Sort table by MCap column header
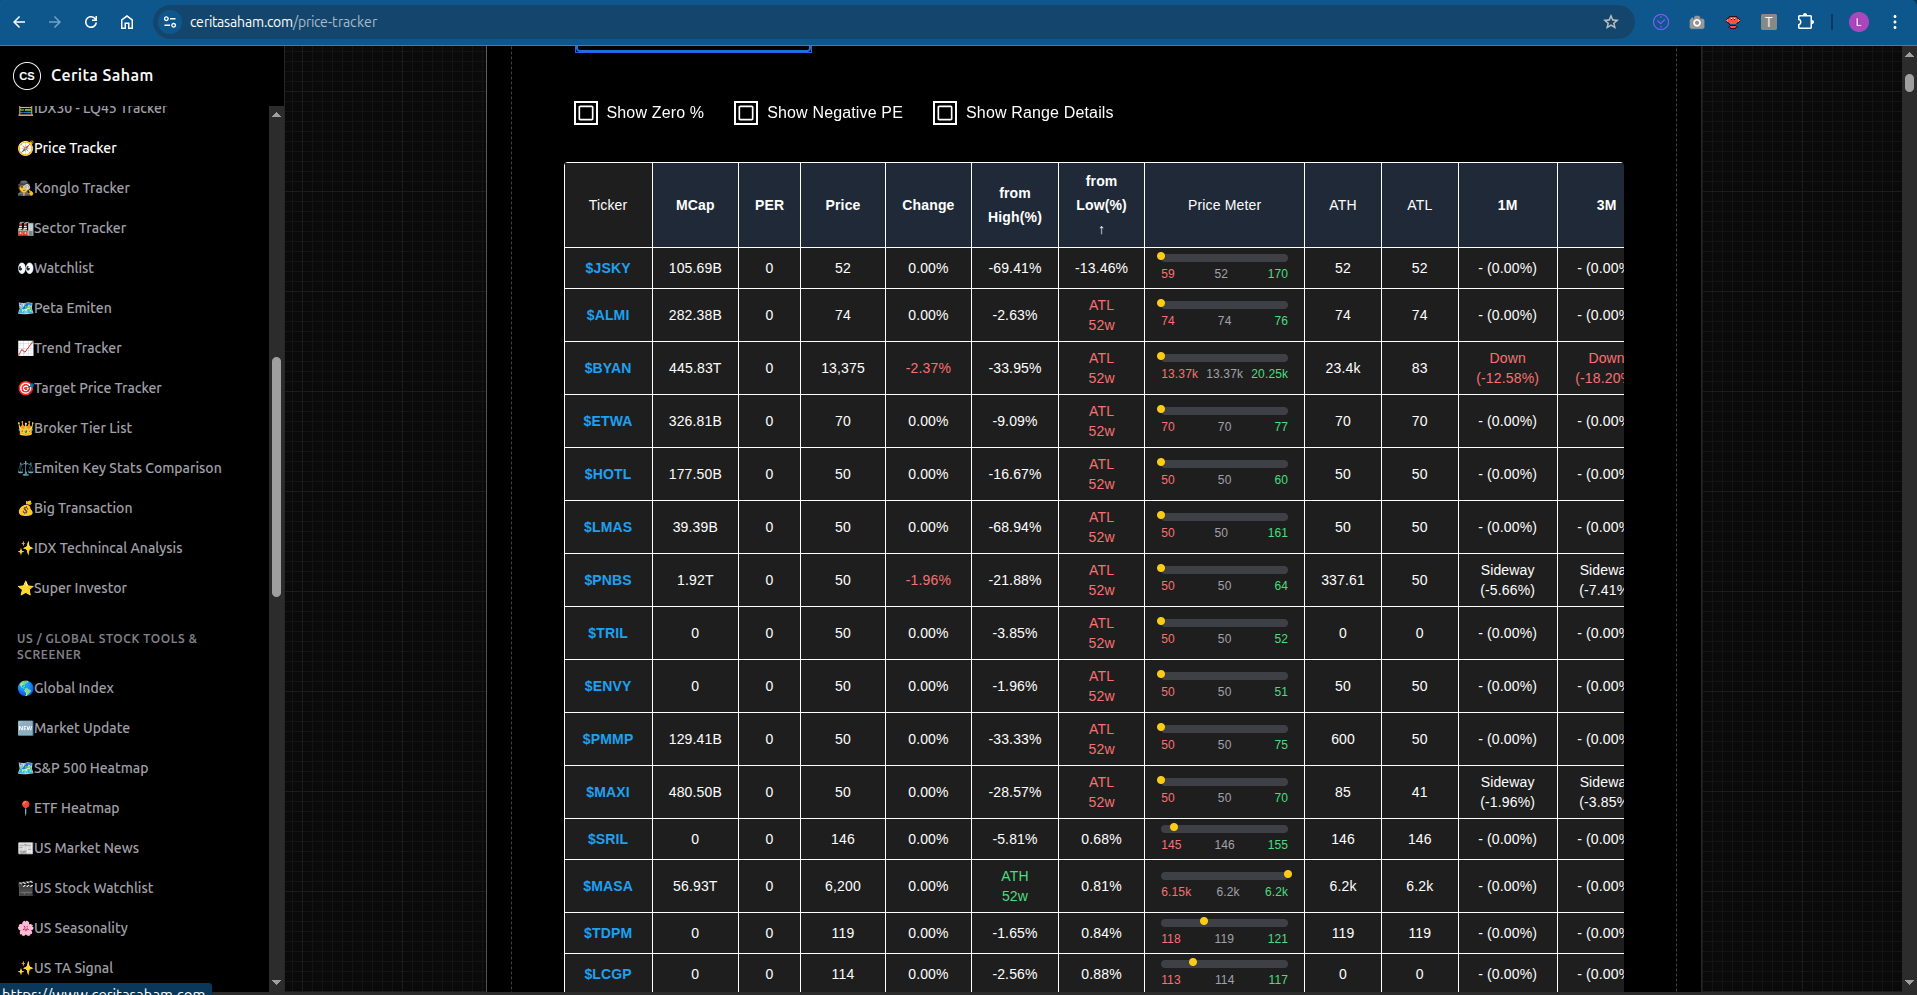Viewport: 1917px width, 995px height. coord(695,205)
